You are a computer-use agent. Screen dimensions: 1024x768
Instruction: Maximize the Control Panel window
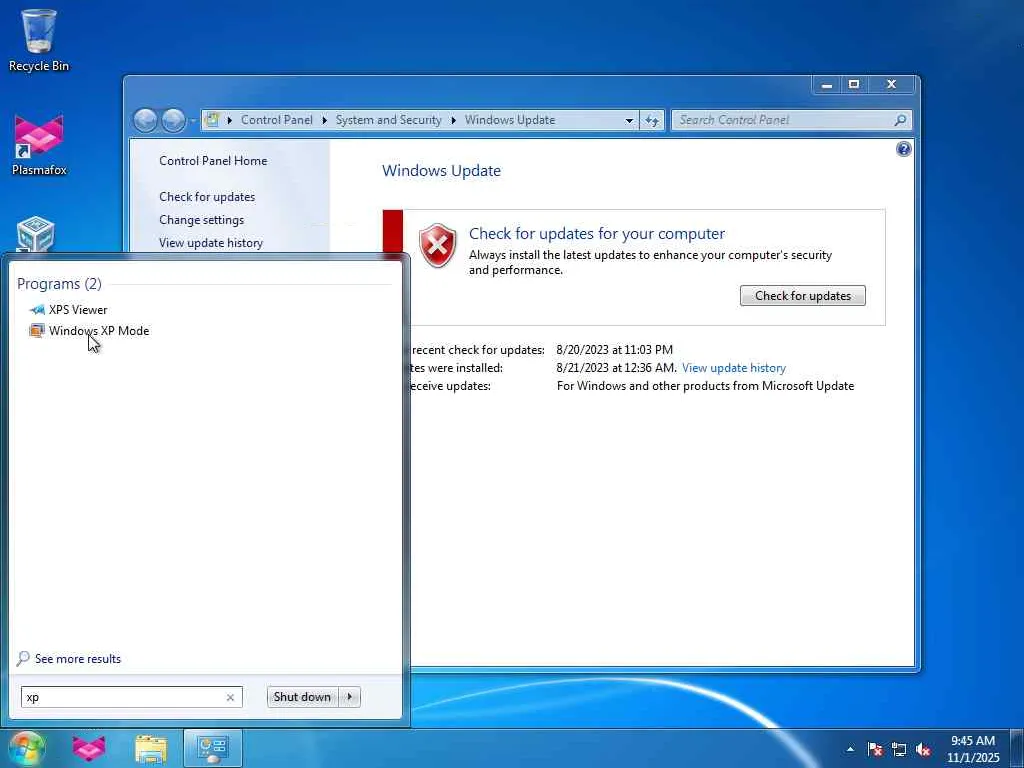point(854,84)
